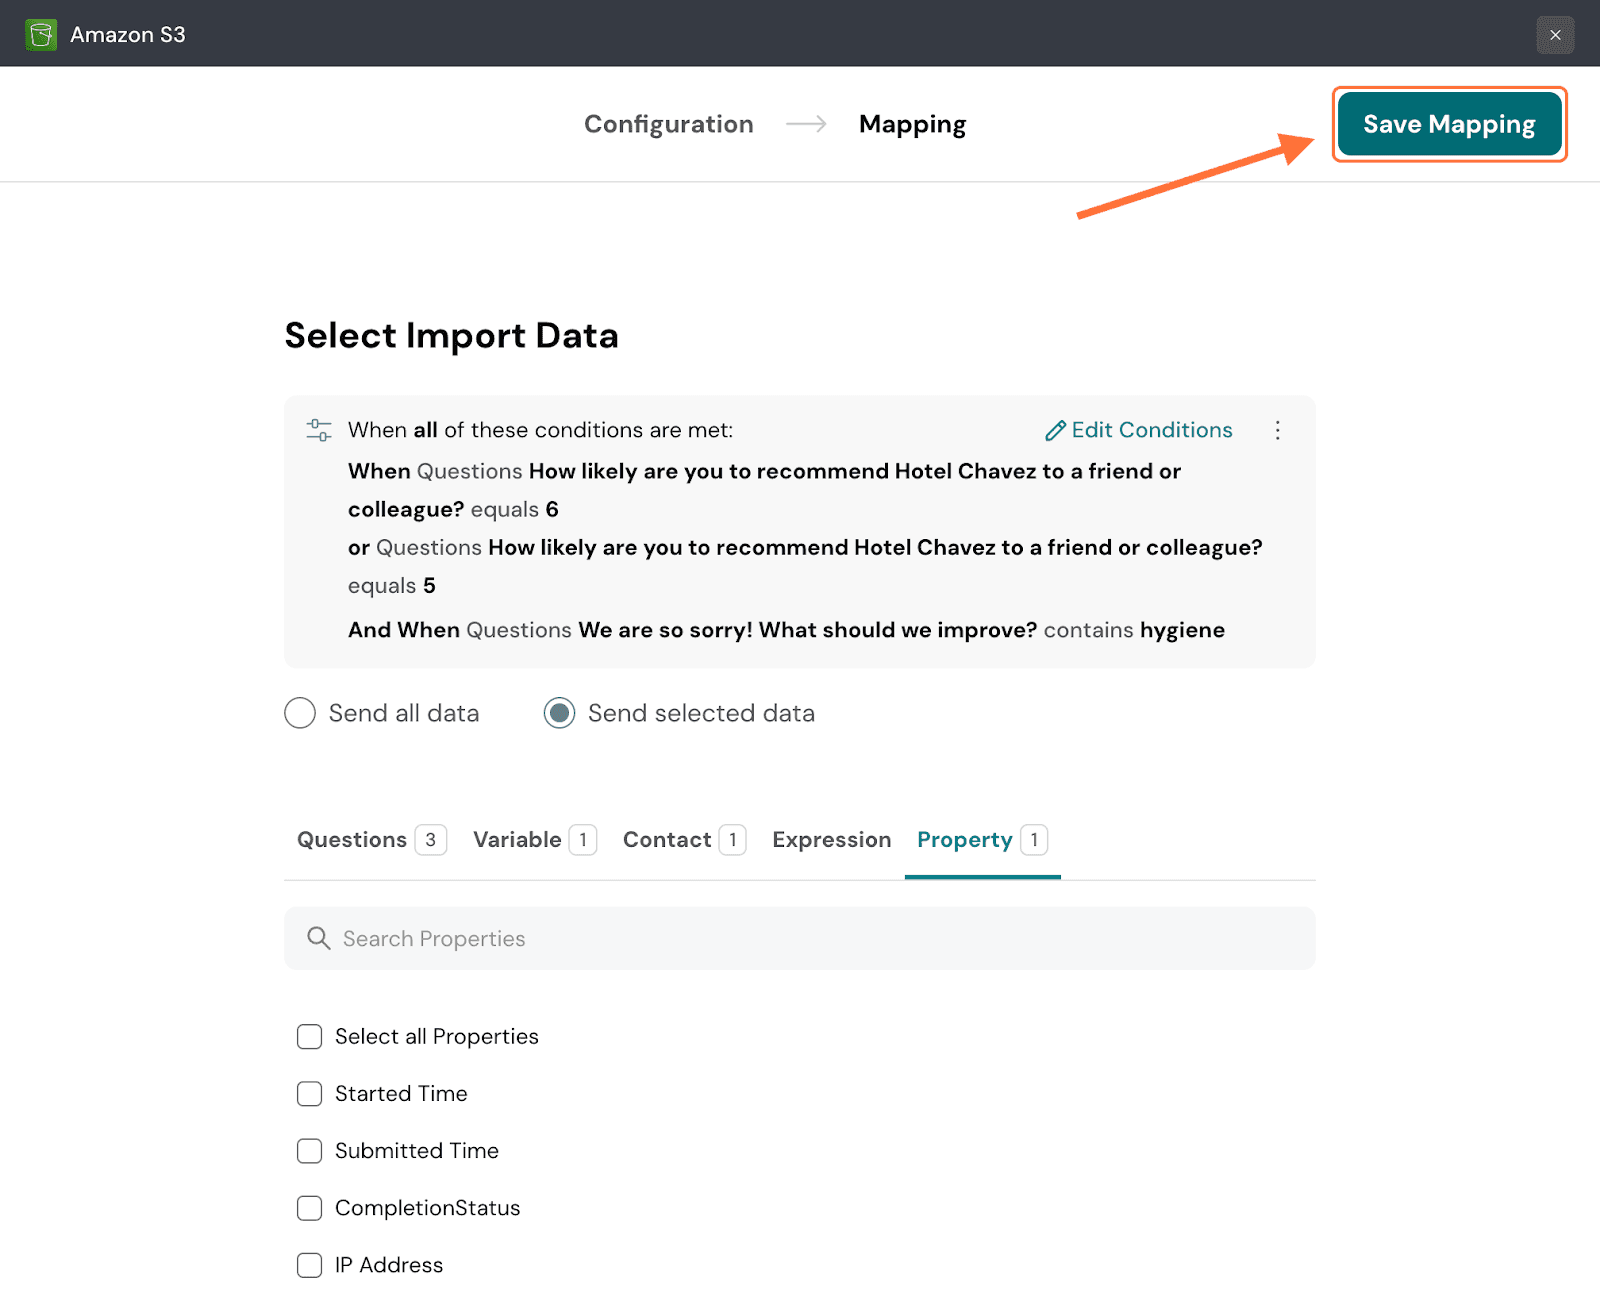1600x1305 pixels.
Task: Open the three-dot conditions options menu
Action: click(x=1277, y=431)
